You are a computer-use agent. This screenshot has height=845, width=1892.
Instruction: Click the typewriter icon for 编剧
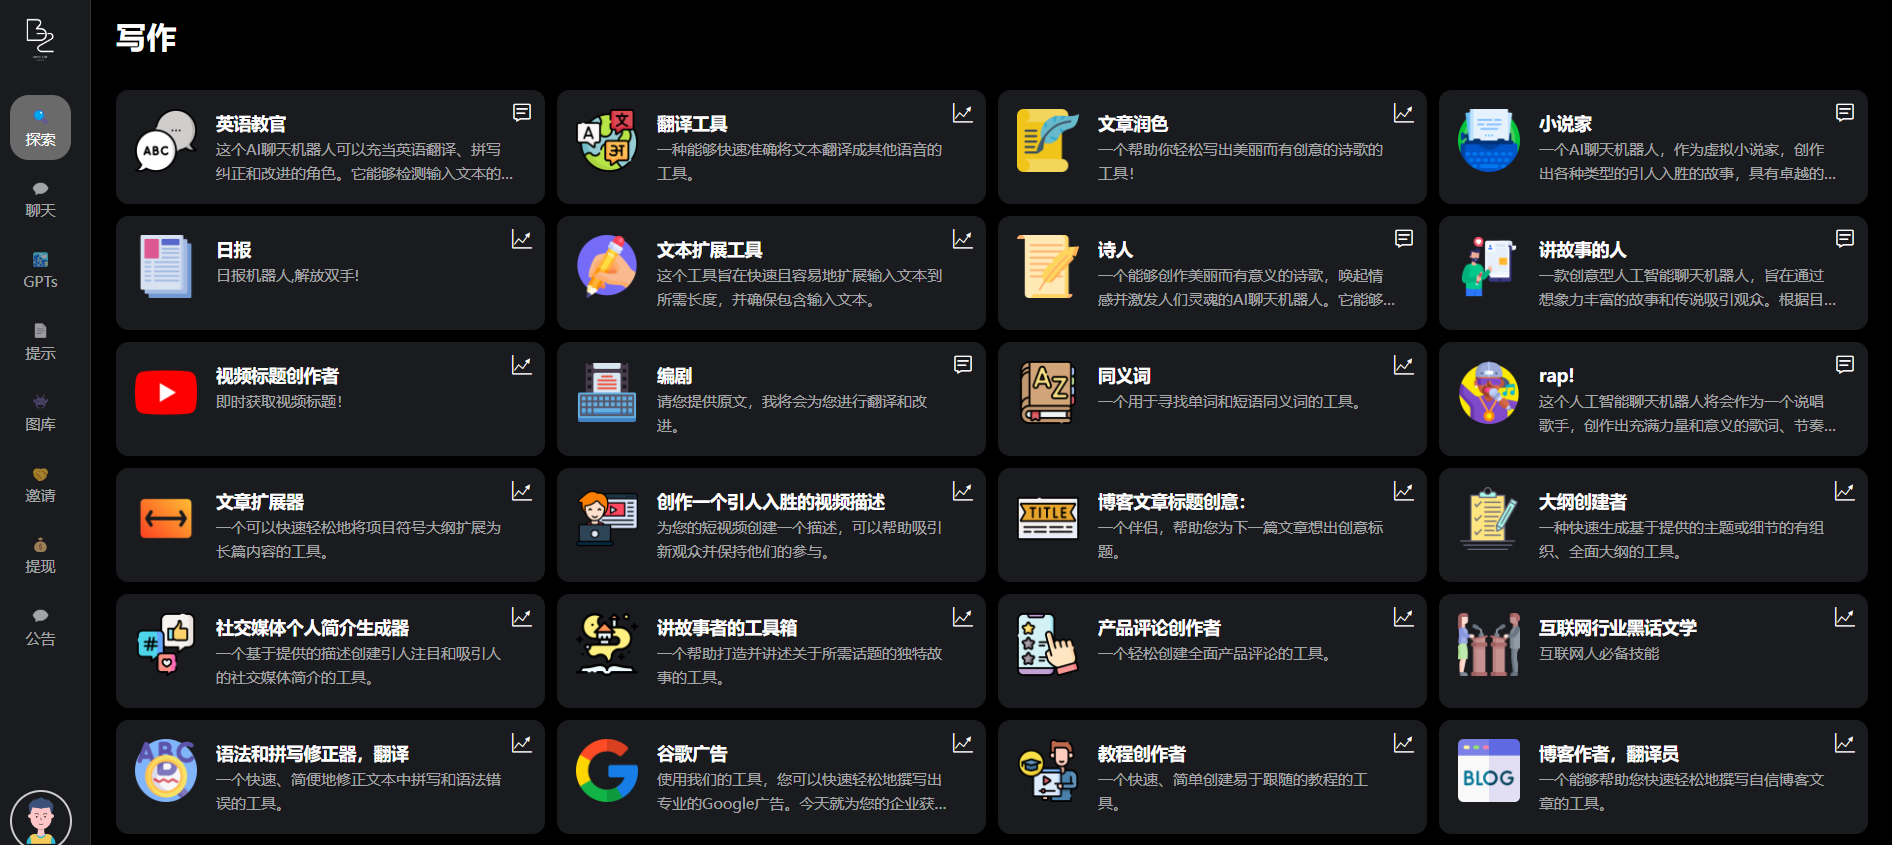[x=607, y=393]
